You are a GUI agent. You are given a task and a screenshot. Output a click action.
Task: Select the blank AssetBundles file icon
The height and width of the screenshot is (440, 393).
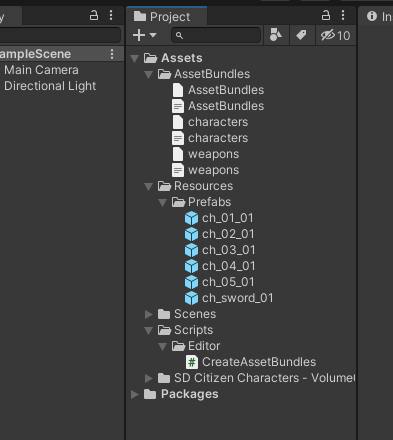click(178, 90)
